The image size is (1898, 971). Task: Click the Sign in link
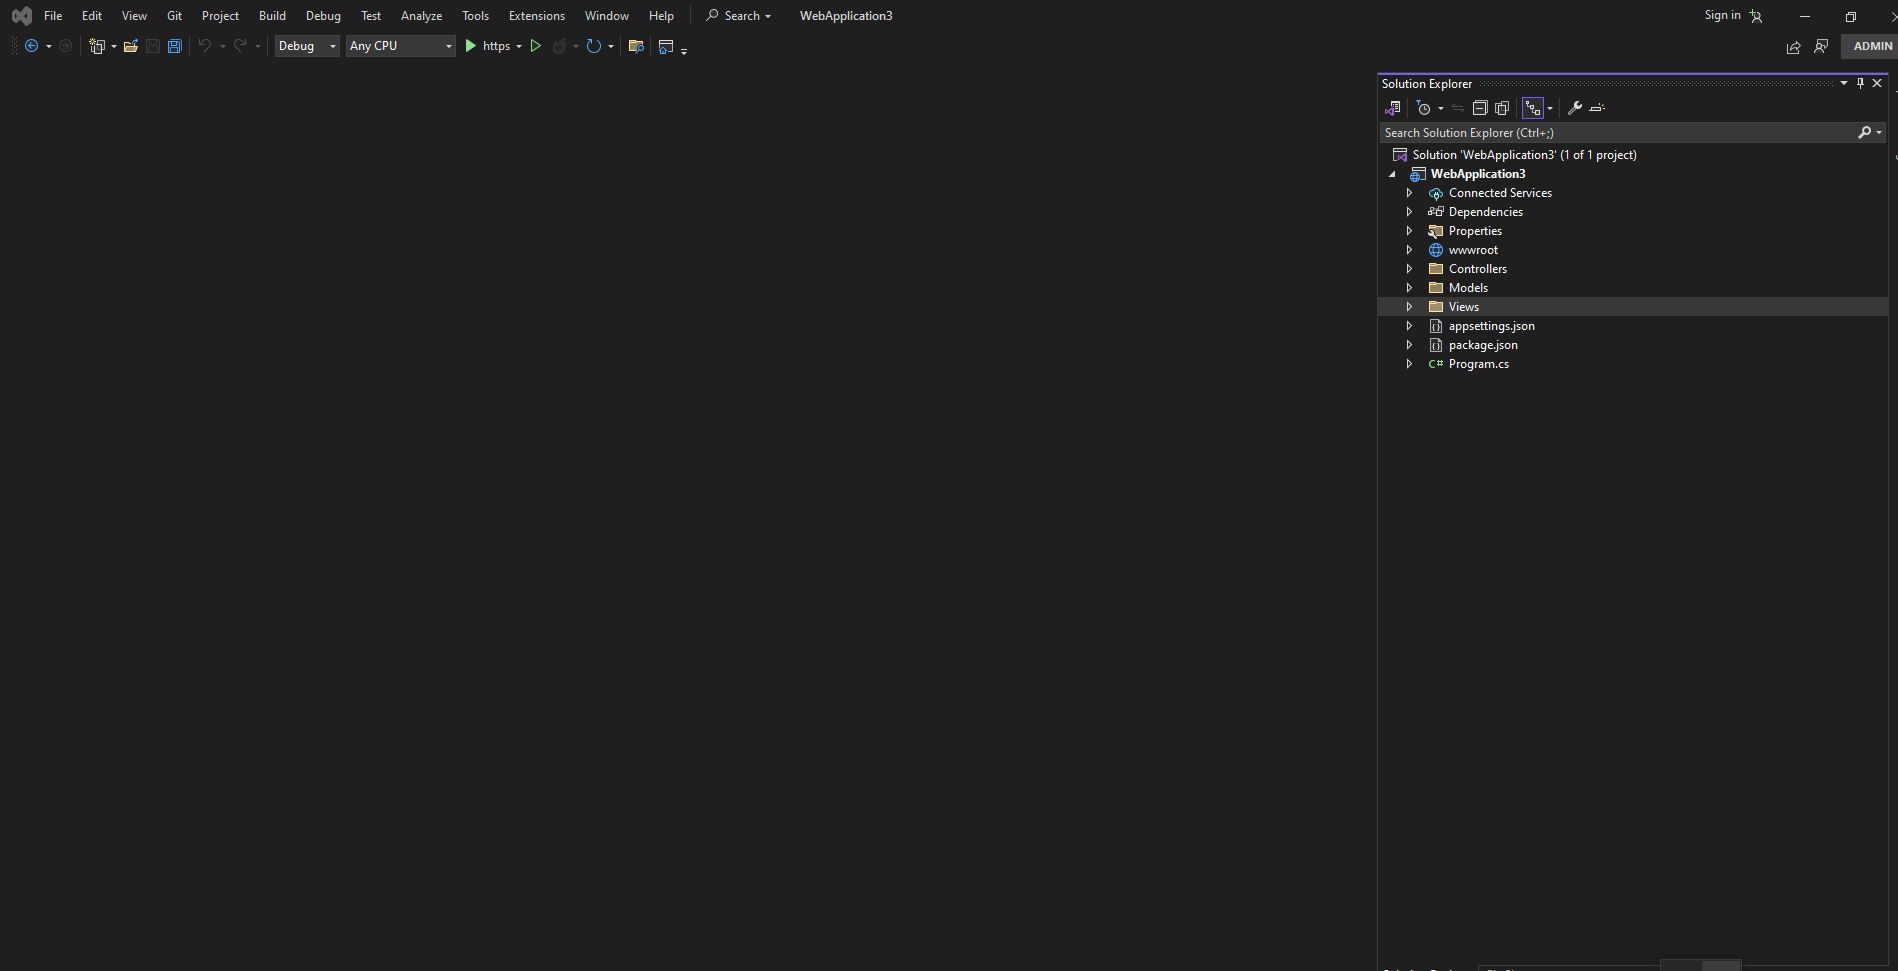click(x=1722, y=16)
